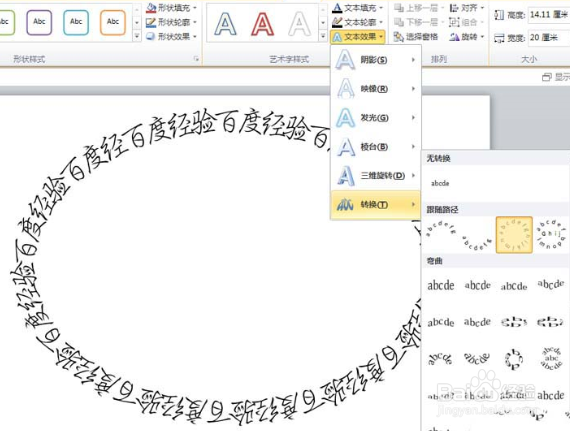This screenshot has height=431, width=570.
Task: Choose the rising arch abcde warp in 弯曲
Action: 441,359
